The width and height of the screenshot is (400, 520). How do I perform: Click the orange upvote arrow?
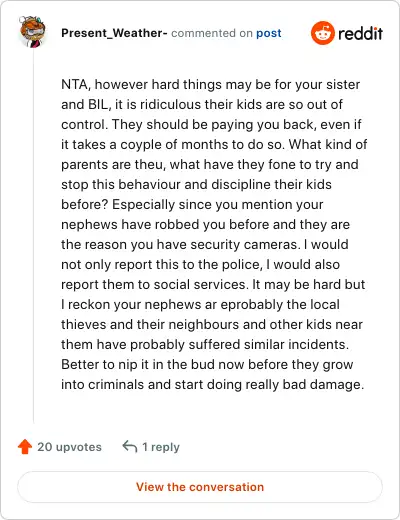25,447
